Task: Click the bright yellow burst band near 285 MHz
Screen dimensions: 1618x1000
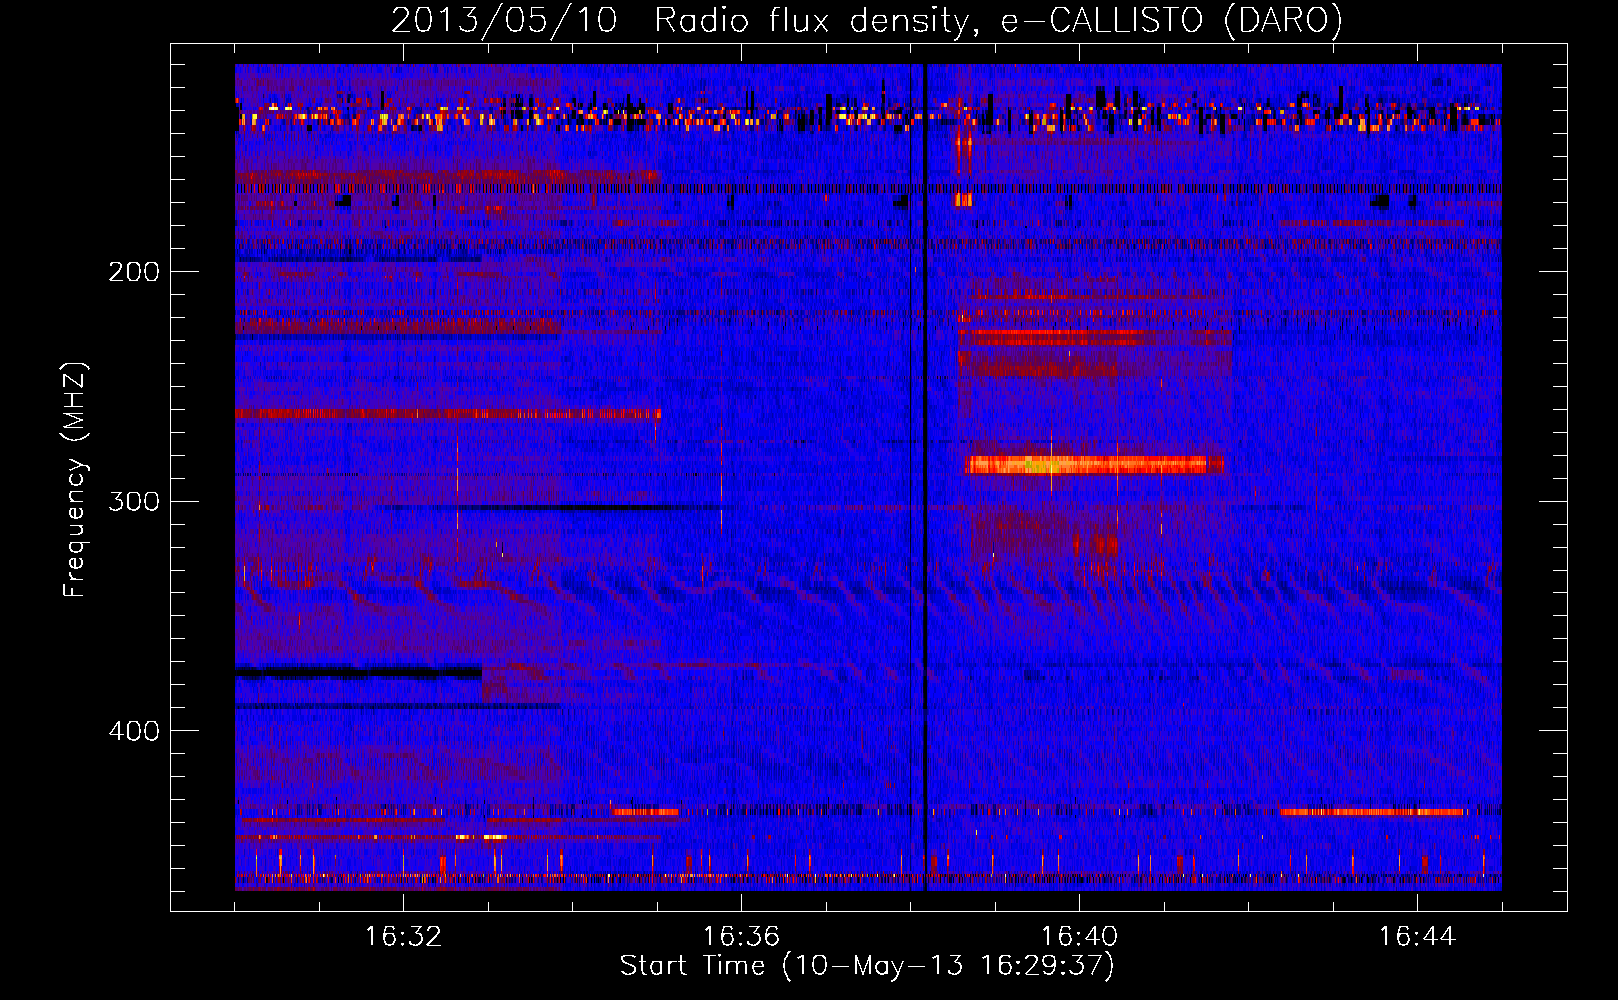Action: 1094,464
